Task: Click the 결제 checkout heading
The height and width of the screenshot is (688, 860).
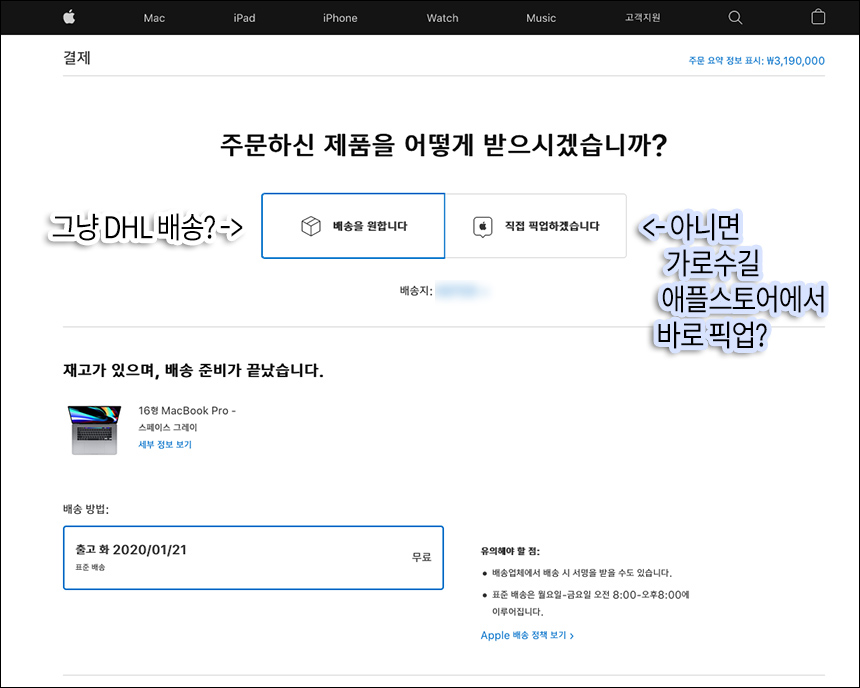Action: click(77, 58)
